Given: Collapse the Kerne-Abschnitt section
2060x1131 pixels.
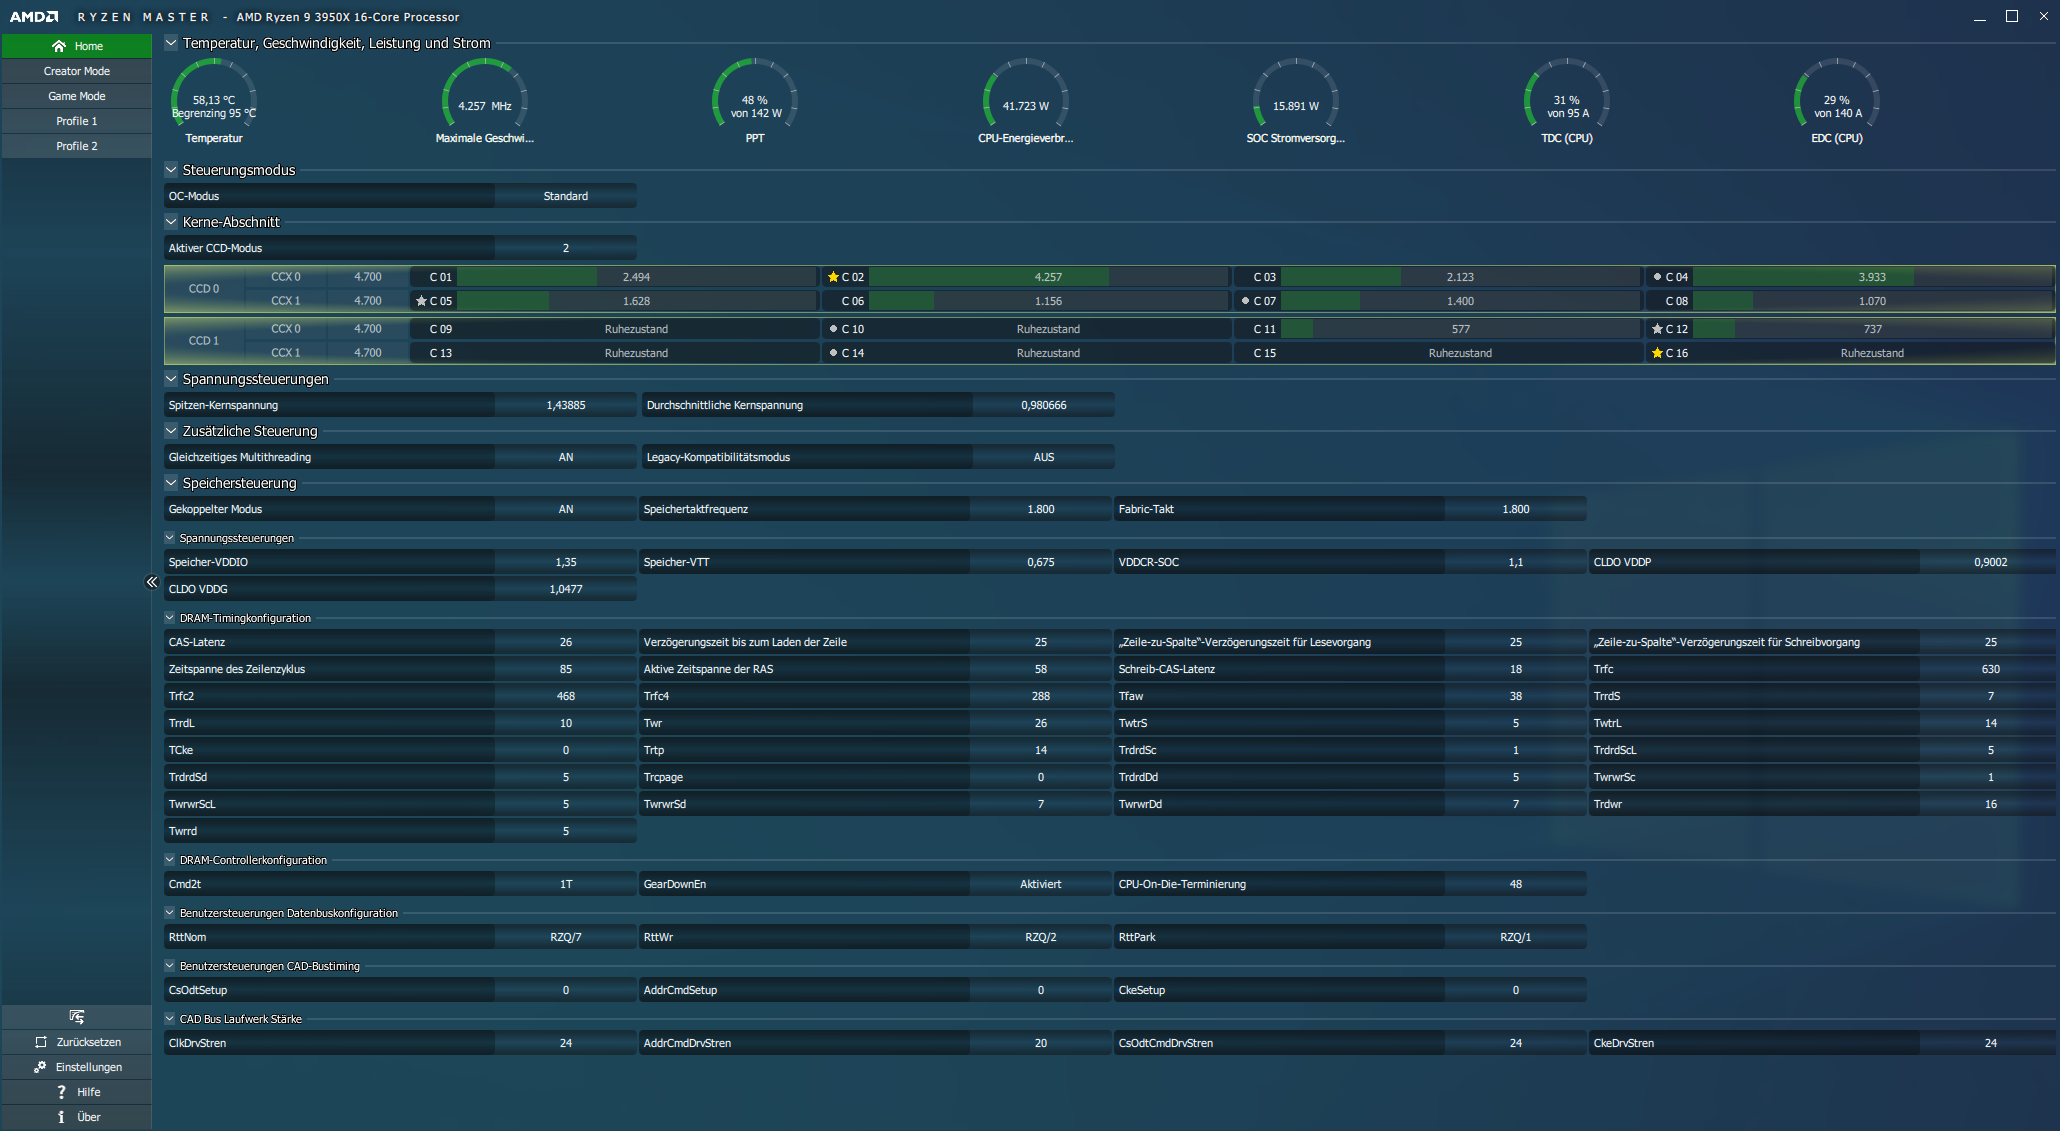Looking at the screenshot, I should click(x=171, y=222).
